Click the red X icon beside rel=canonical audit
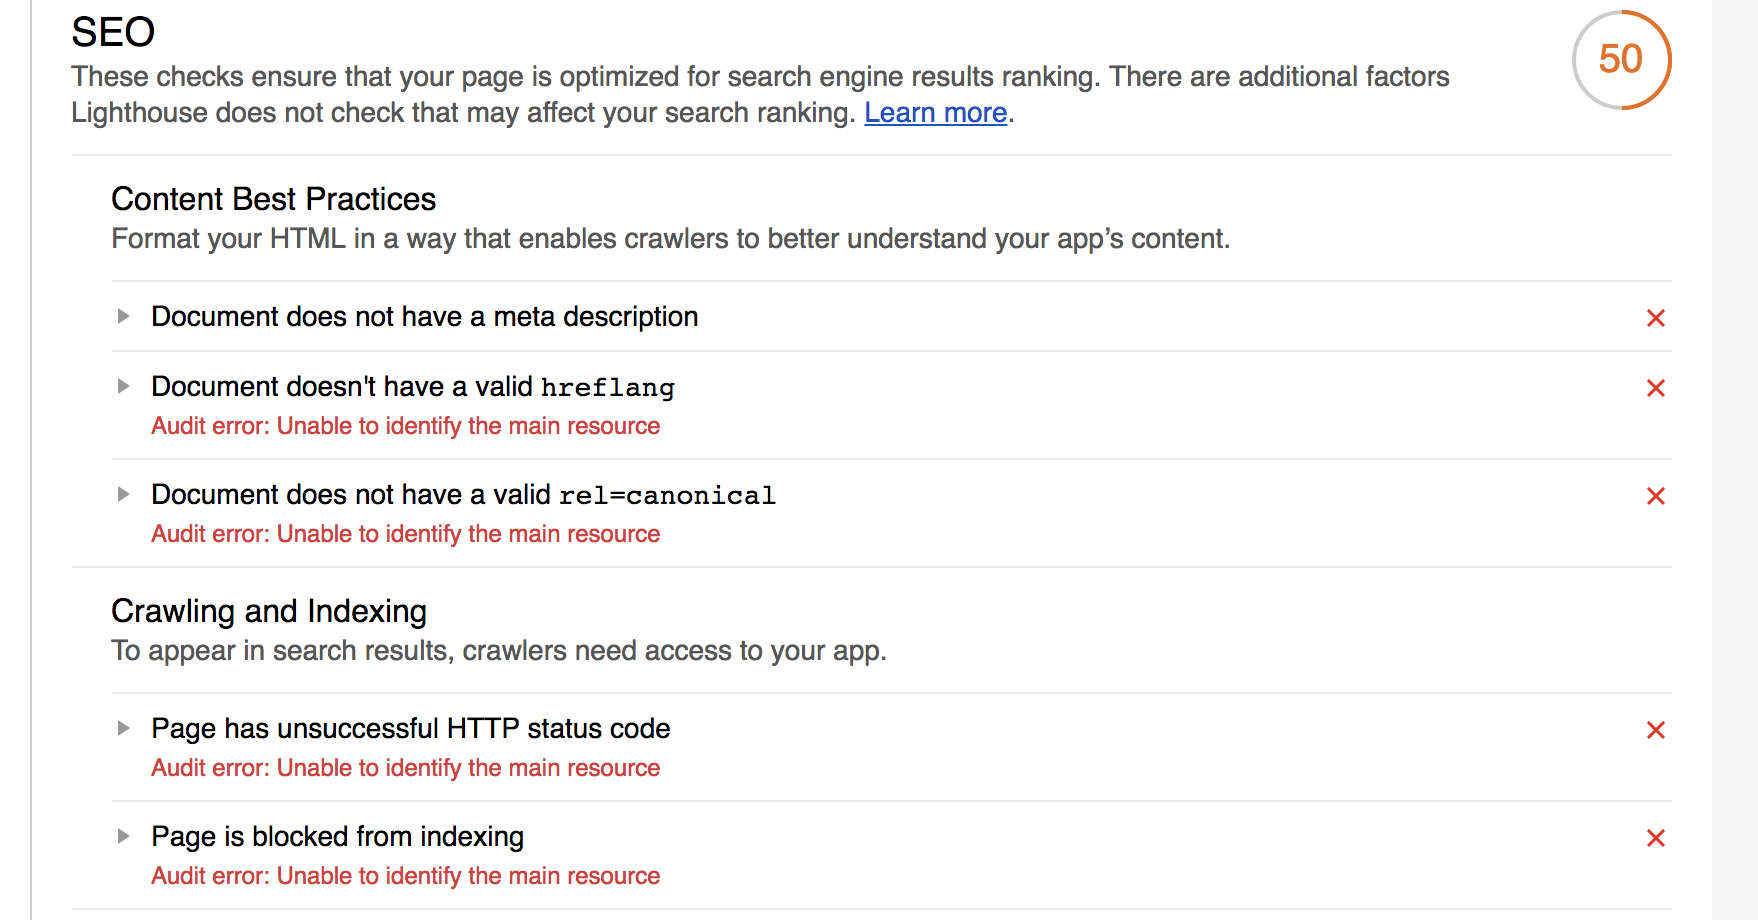The height and width of the screenshot is (920, 1758). (1656, 496)
